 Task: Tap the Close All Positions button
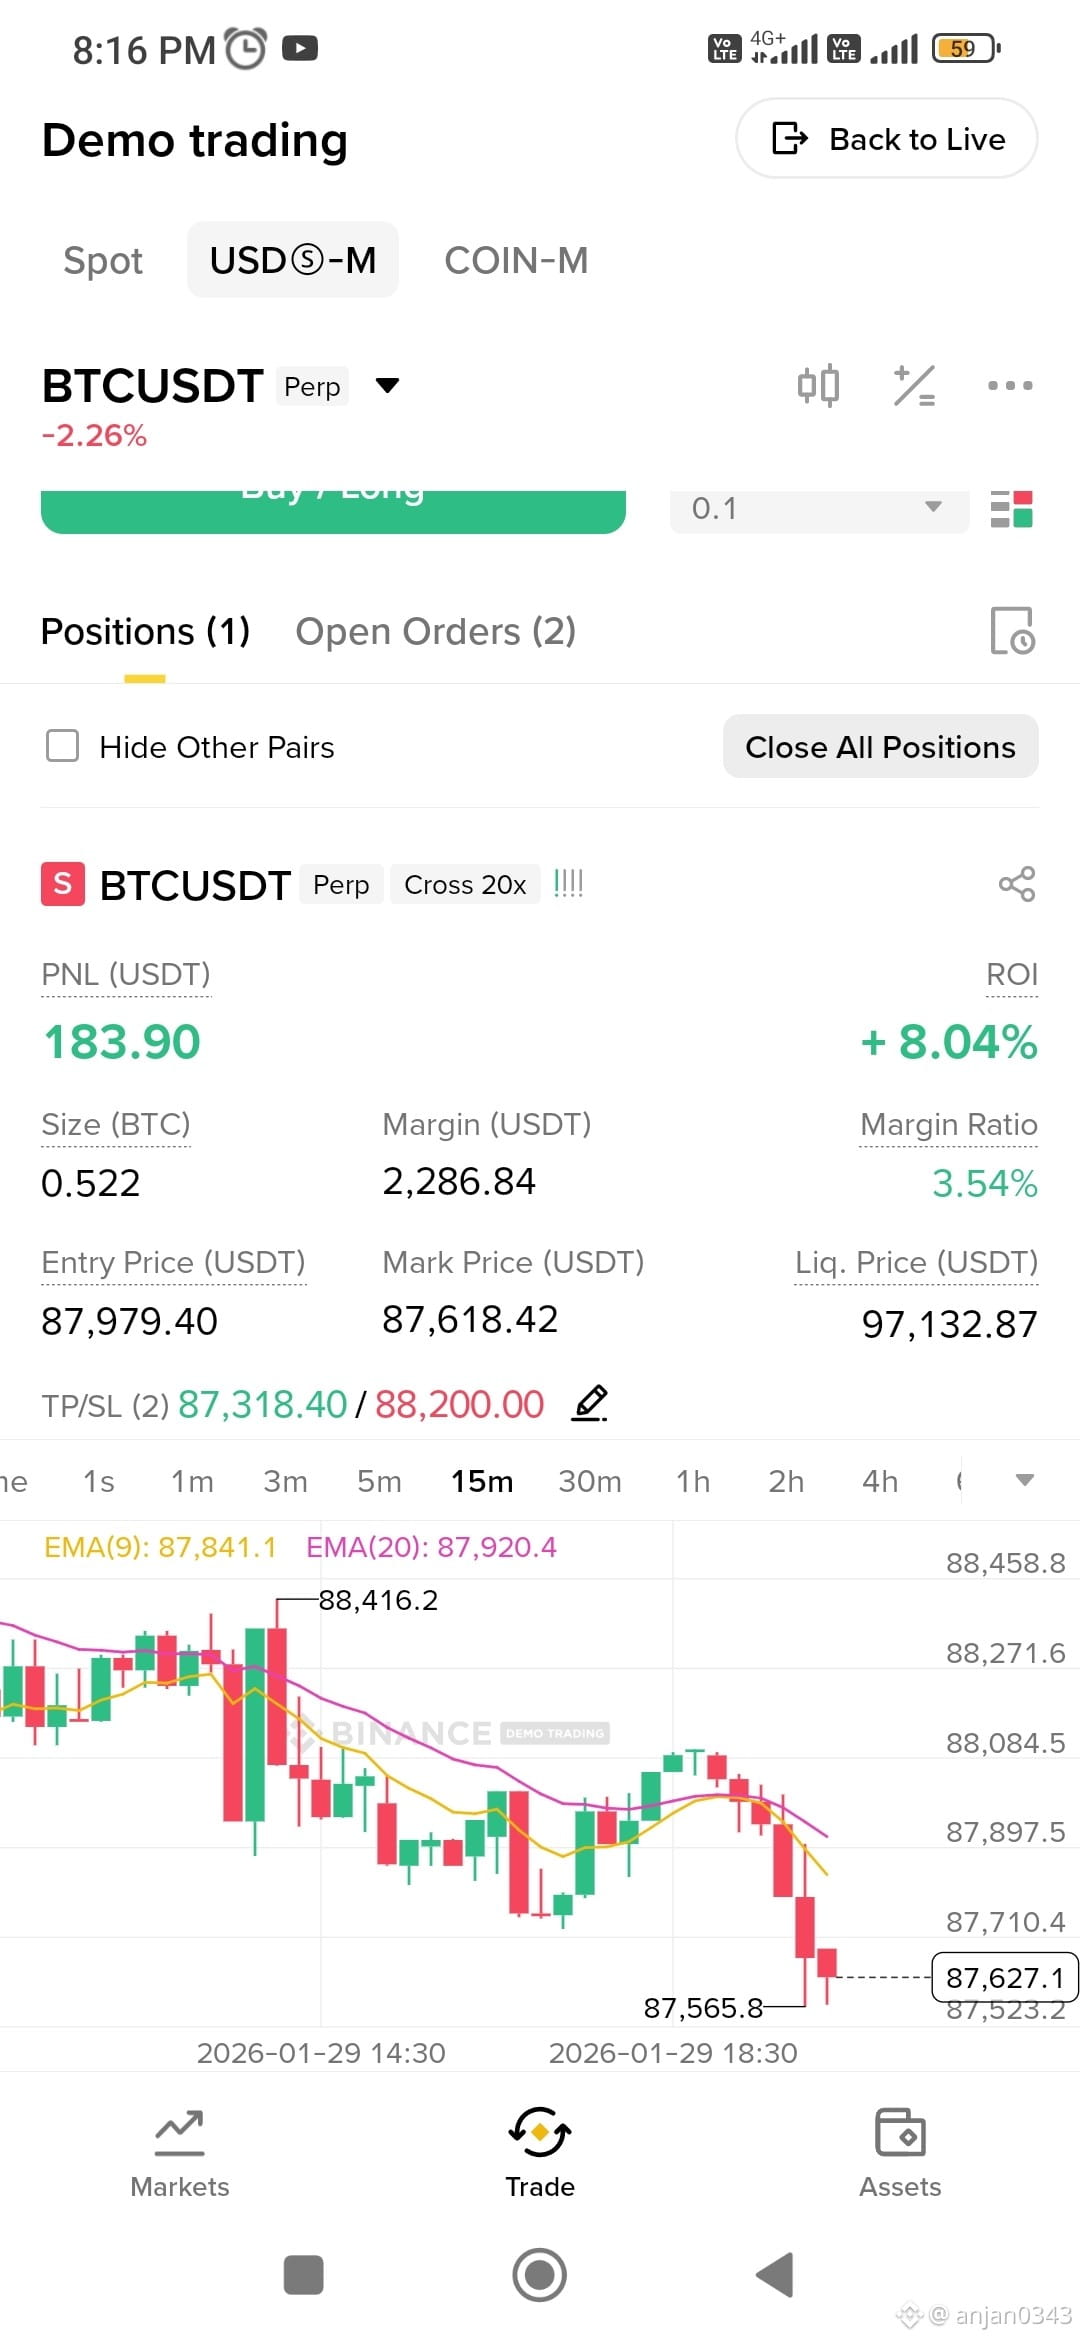click(881, 746)
